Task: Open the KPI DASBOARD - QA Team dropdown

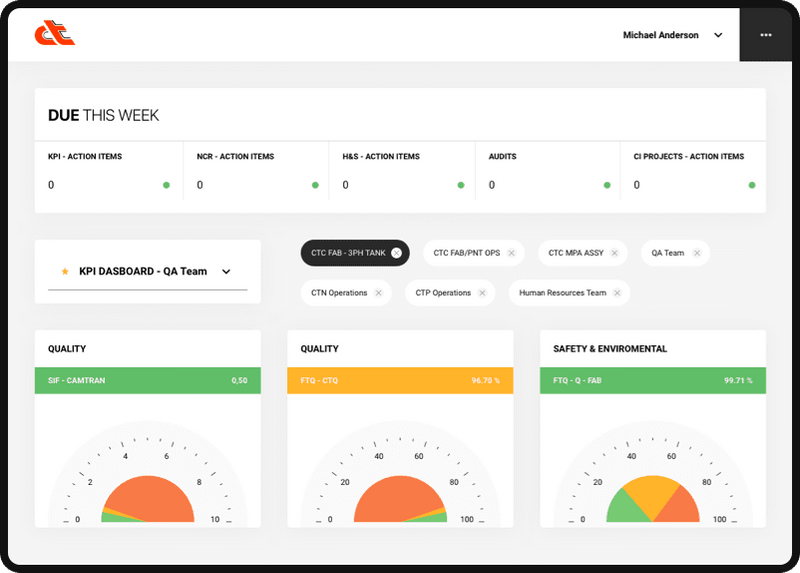Action: pos(147,271)
